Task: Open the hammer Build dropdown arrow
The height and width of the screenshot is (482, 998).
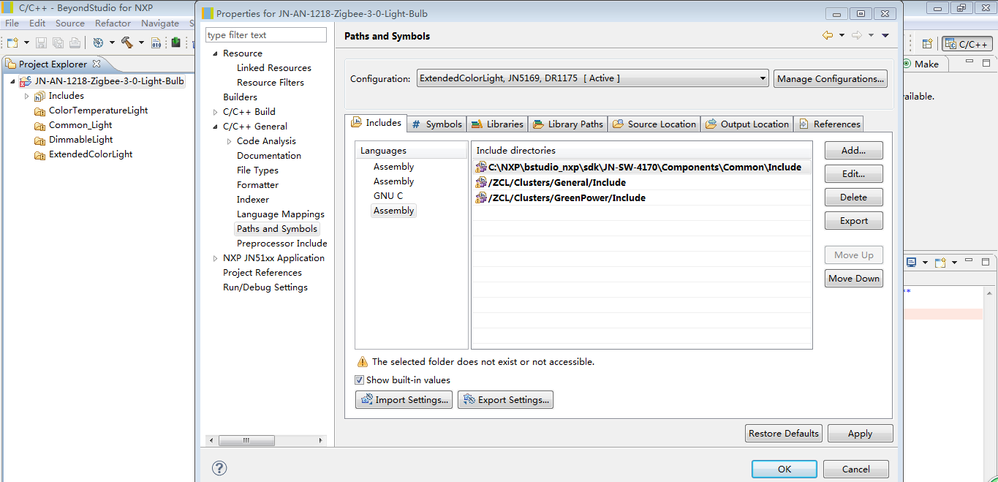Action: point(141,43)
